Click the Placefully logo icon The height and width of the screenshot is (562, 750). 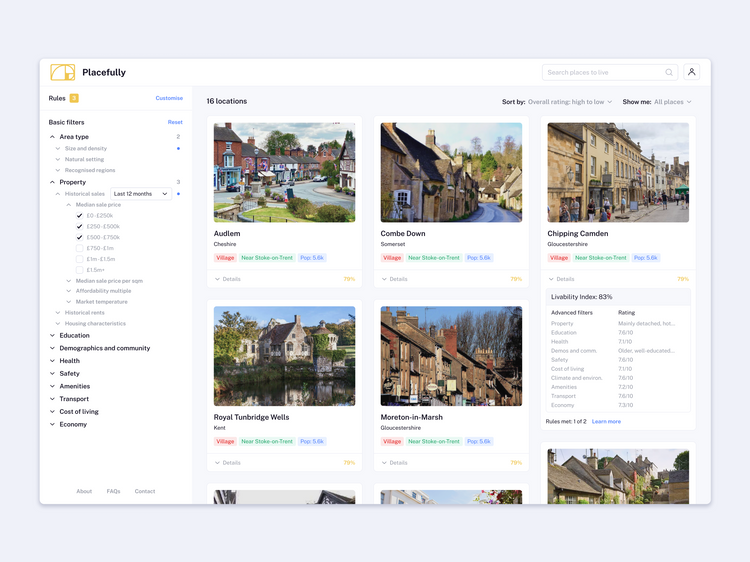(62, 72)
